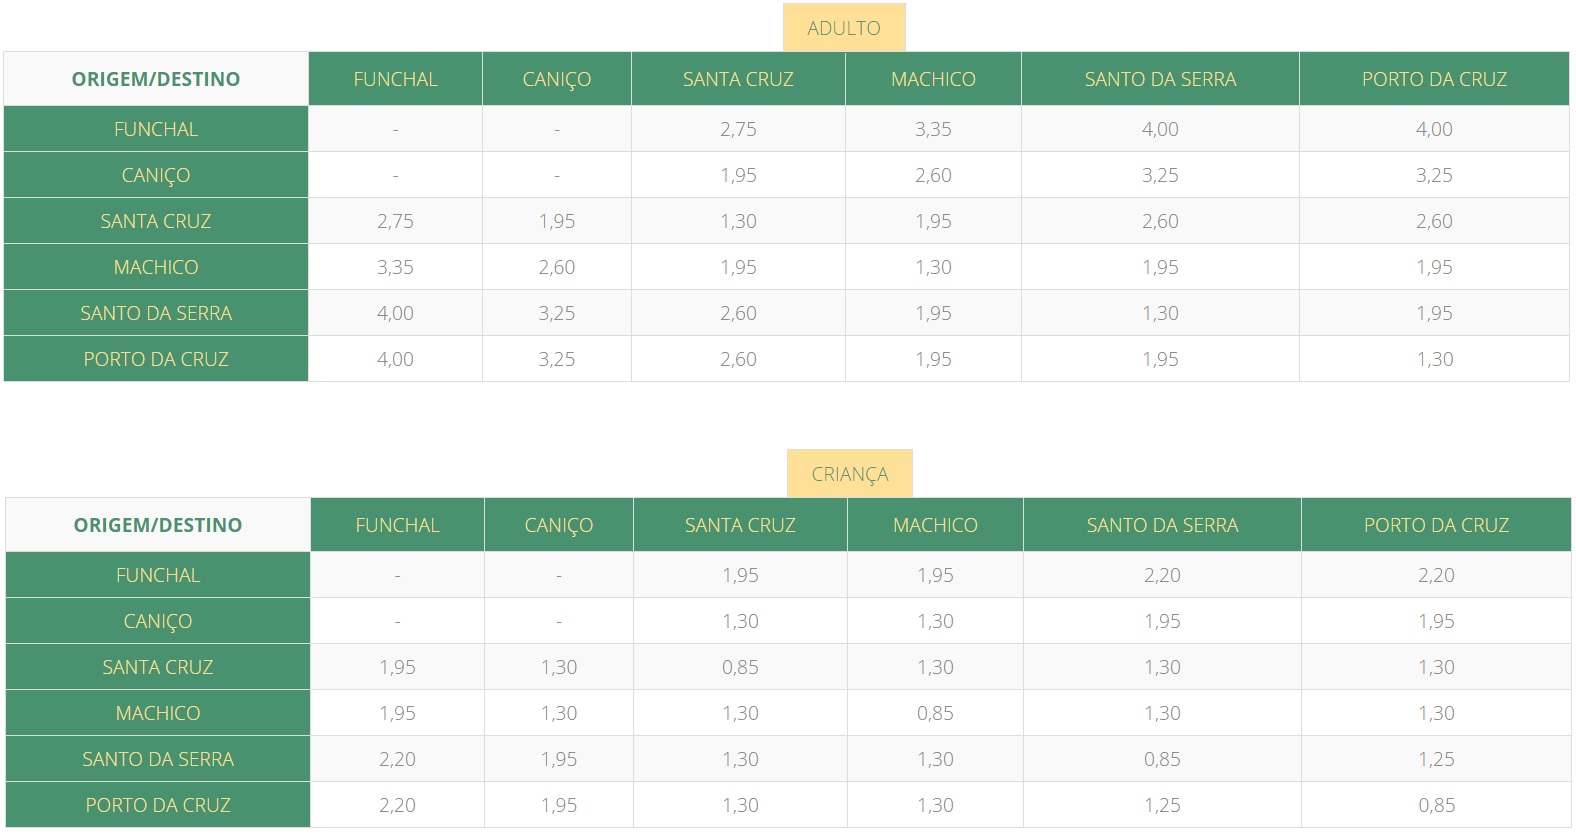Image resolution: width=1576 pixels, height=837 pixels.
Task: Select ORIGEM/DESTINO header in the adult table
Action: click(156, 79)
